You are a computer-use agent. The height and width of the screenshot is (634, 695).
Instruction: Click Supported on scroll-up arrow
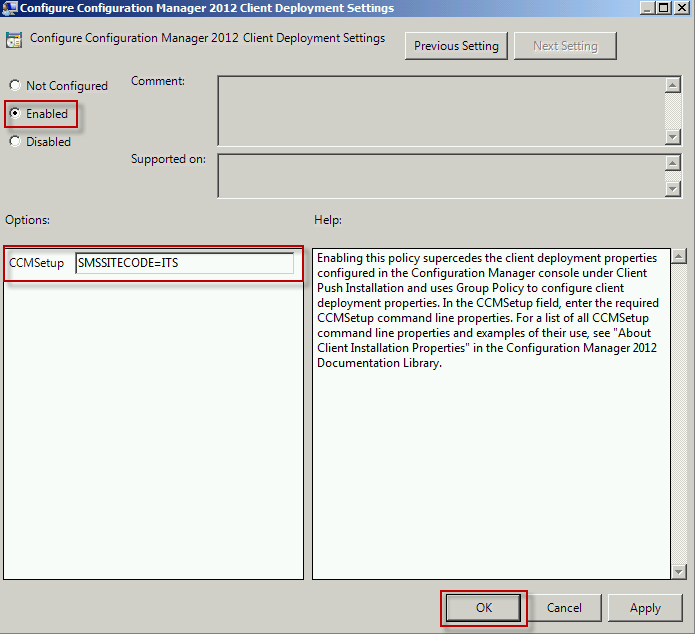coord(673,163)
